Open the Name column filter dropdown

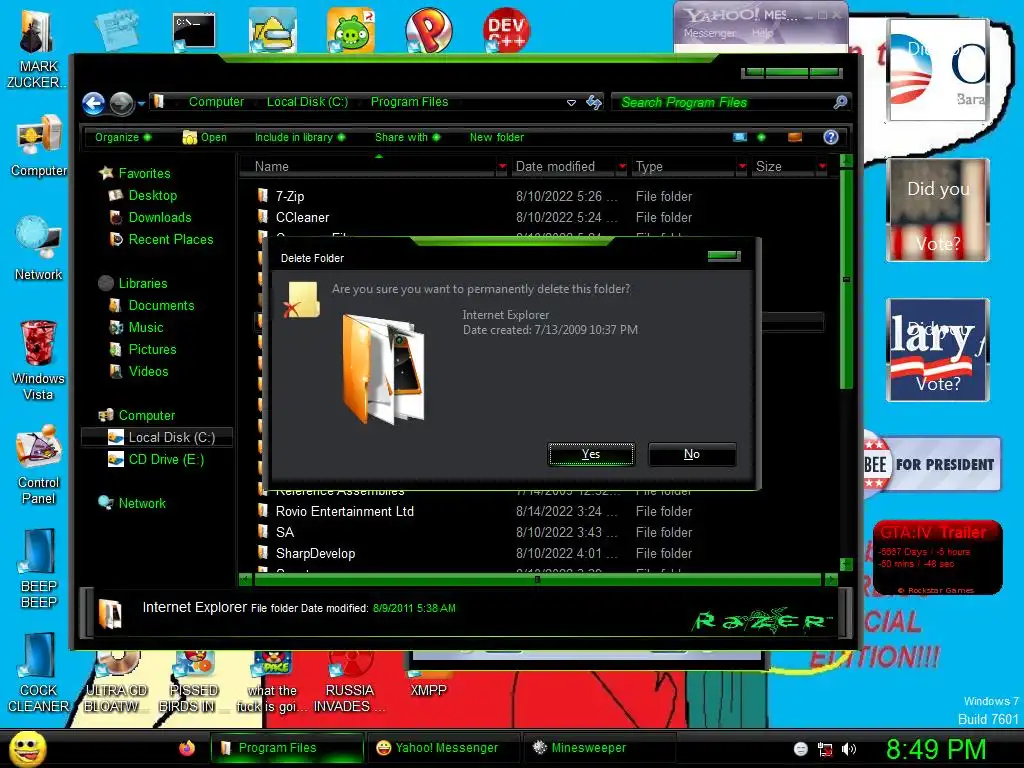point(502,167)
